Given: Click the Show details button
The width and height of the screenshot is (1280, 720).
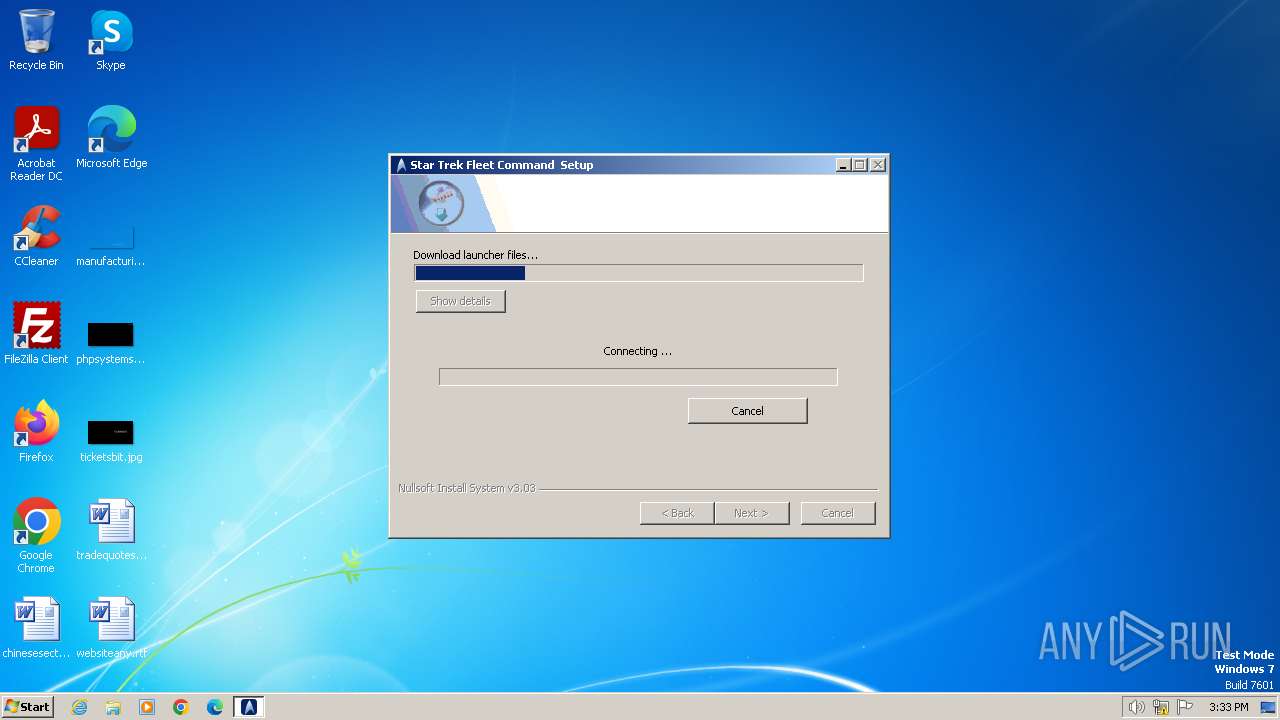Looking at the screenshot, I should pyautogui.click(x=460, y=301).
